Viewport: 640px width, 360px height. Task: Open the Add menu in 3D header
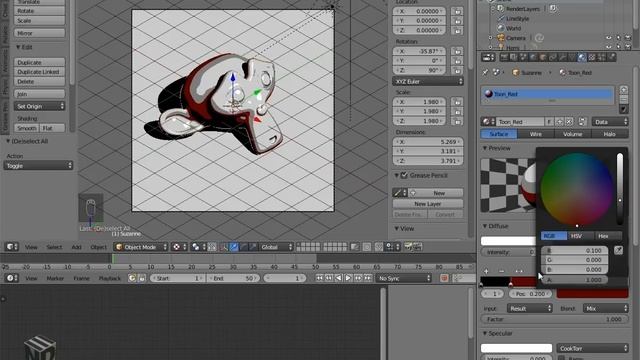[76, 247]
